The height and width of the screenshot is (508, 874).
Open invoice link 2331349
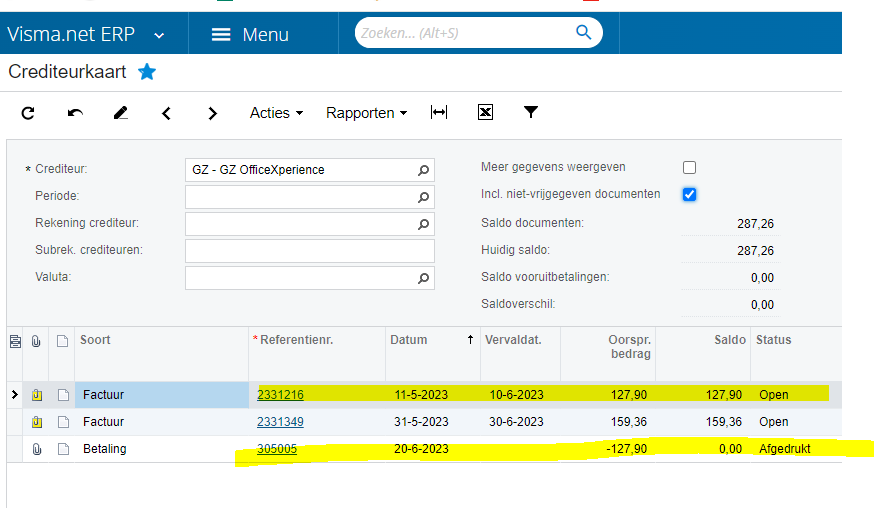(280, 422)
